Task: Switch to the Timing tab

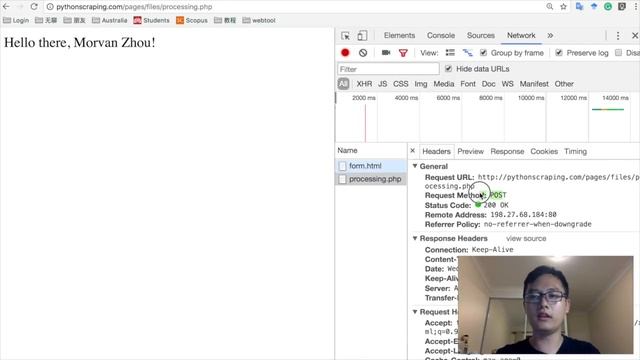Action: [576, 151]
